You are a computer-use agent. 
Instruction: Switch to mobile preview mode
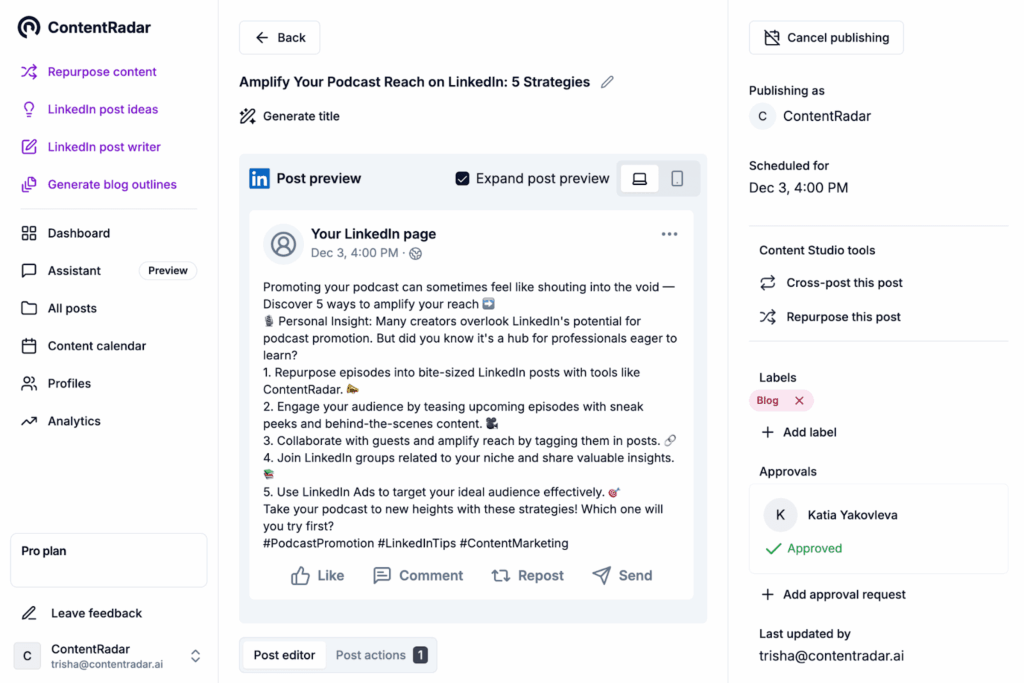[677, 178]
